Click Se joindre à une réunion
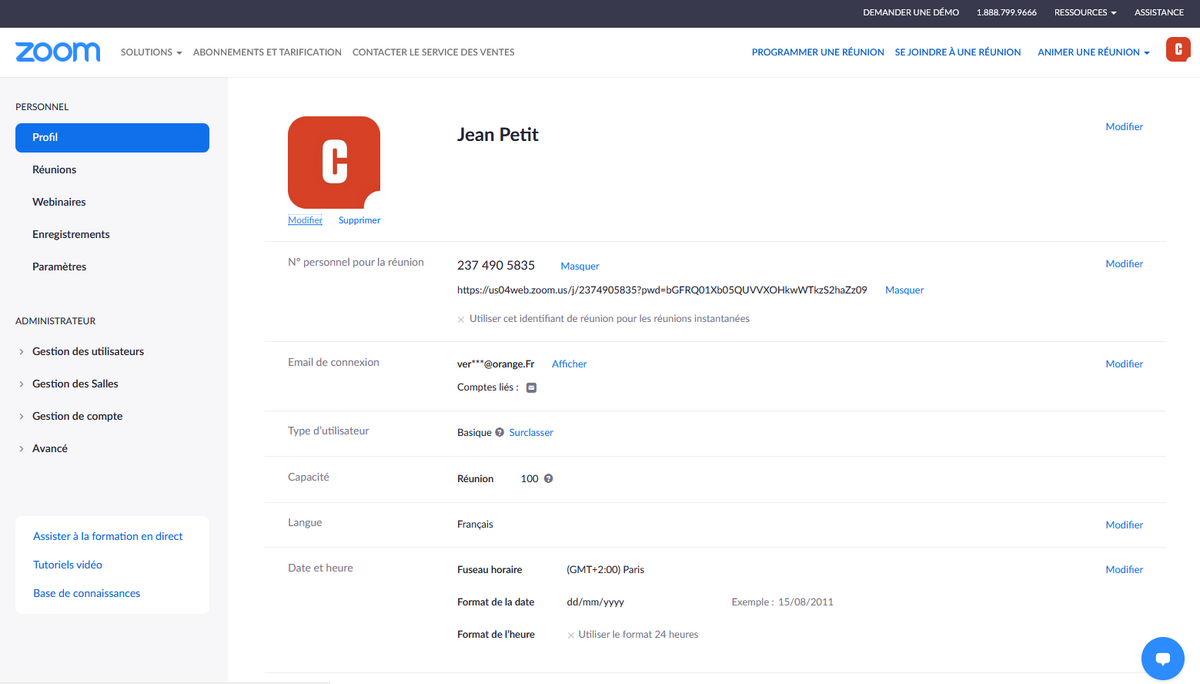The height and width of the screenshot is (684, 1200). pos(958,52)
